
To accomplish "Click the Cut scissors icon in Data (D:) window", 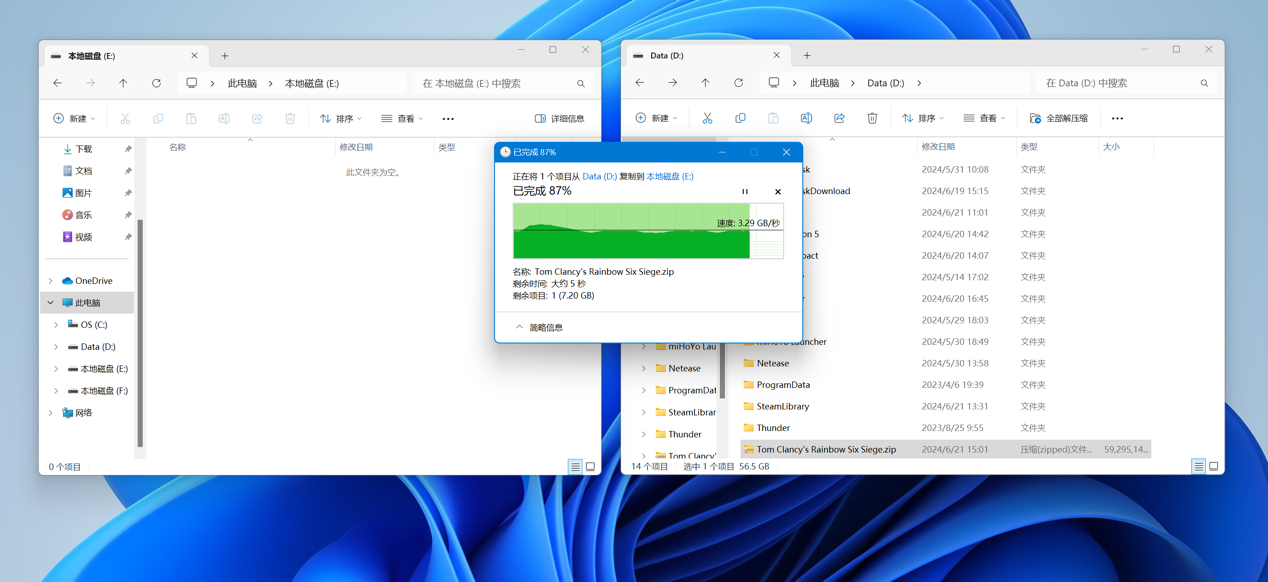I will click(x=707, y=118).
